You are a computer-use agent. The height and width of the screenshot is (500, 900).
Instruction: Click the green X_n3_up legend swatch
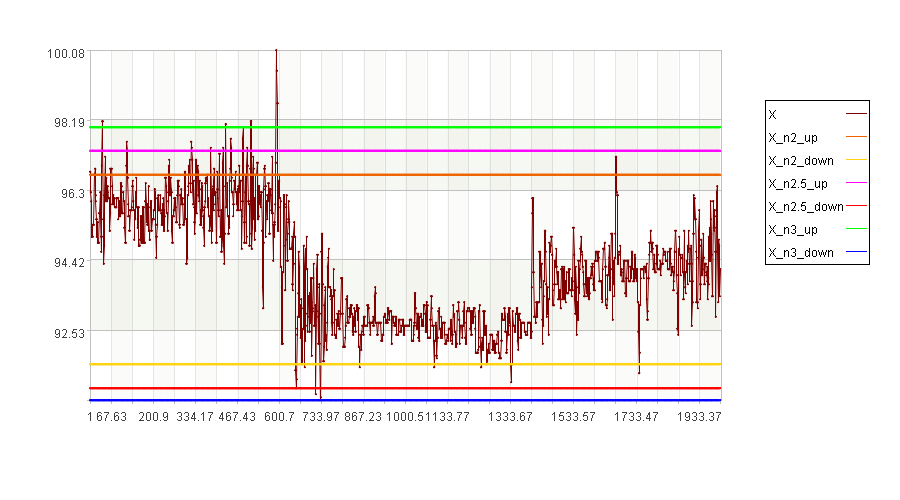[856, 228]
